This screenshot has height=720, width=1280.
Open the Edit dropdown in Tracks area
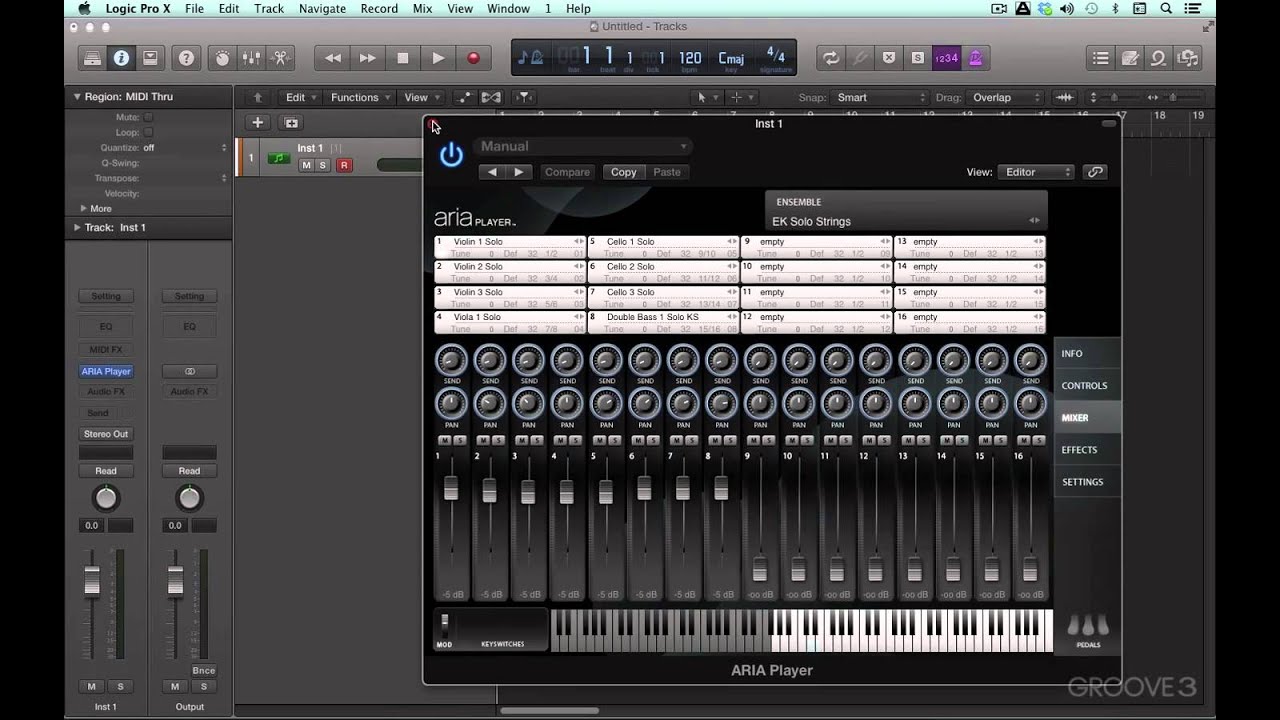click(301, 97)
